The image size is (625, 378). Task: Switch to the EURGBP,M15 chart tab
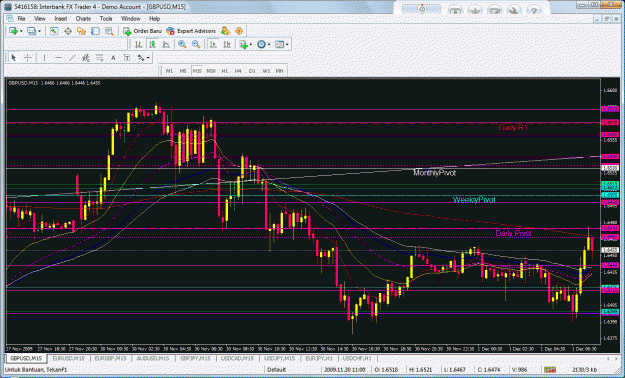click(x=110, y=358)
